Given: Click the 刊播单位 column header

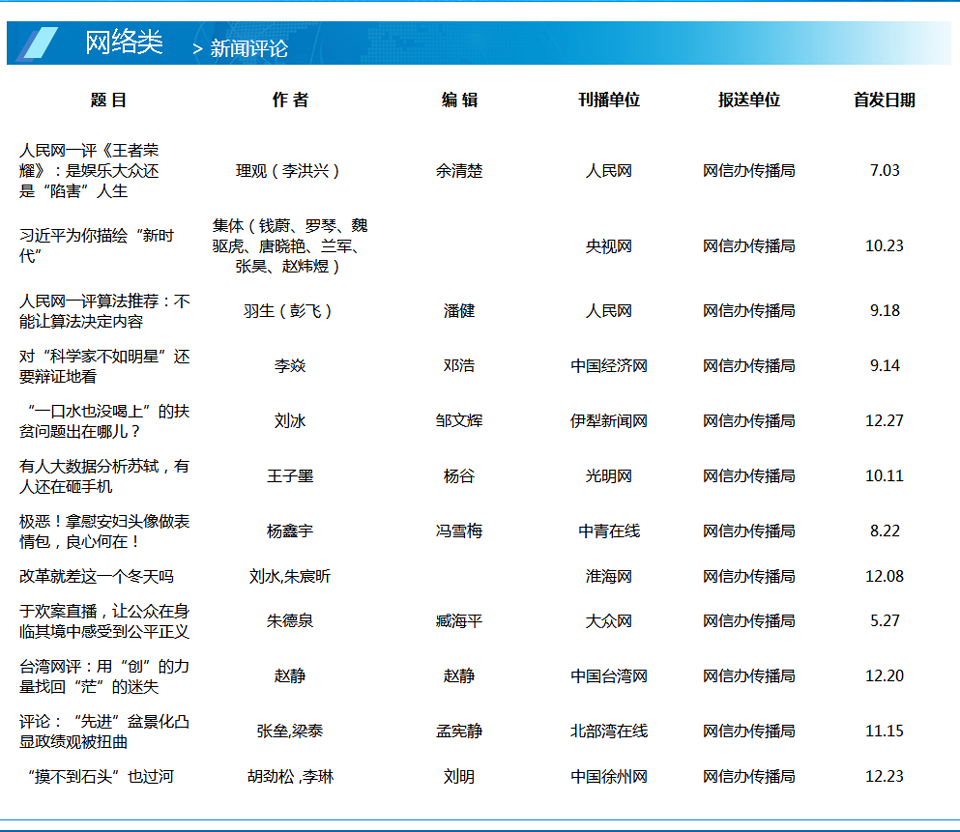Looking at the screenshot, I should [x=608, y=100].
